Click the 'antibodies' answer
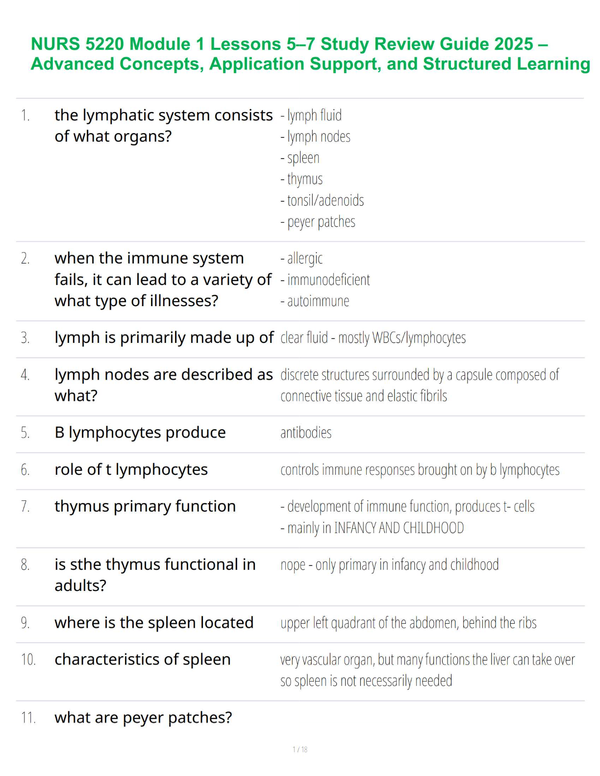The height and width of the screenshot is (776, 600). click(306, 433)
